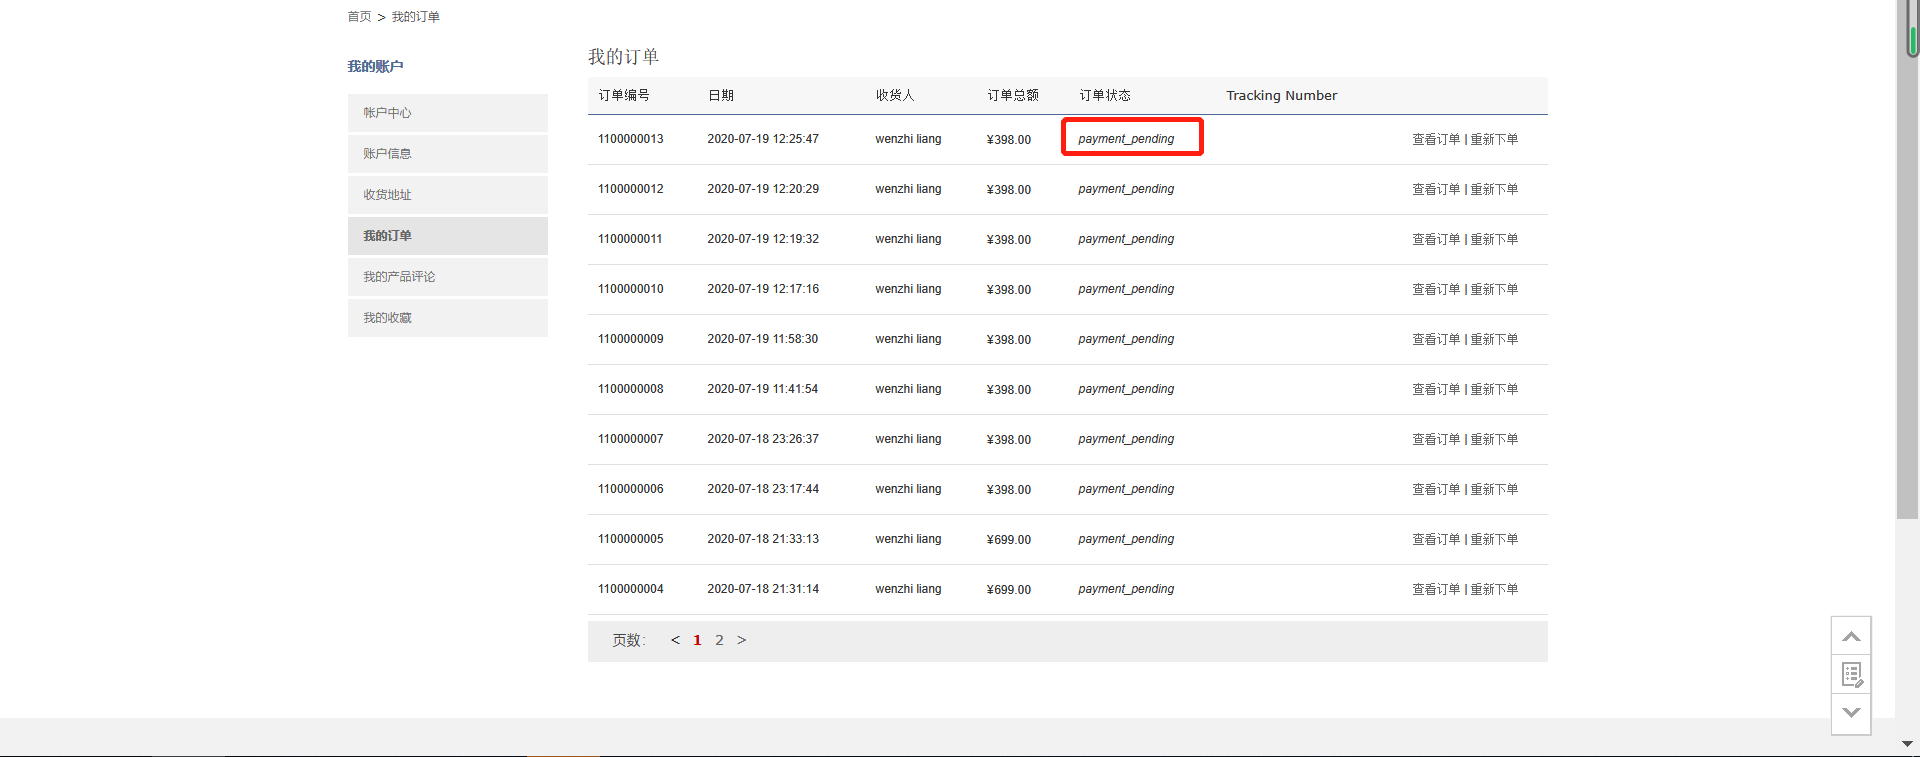View order 1100000005 via 查看订单
1920x757 pixels.
1436,540
